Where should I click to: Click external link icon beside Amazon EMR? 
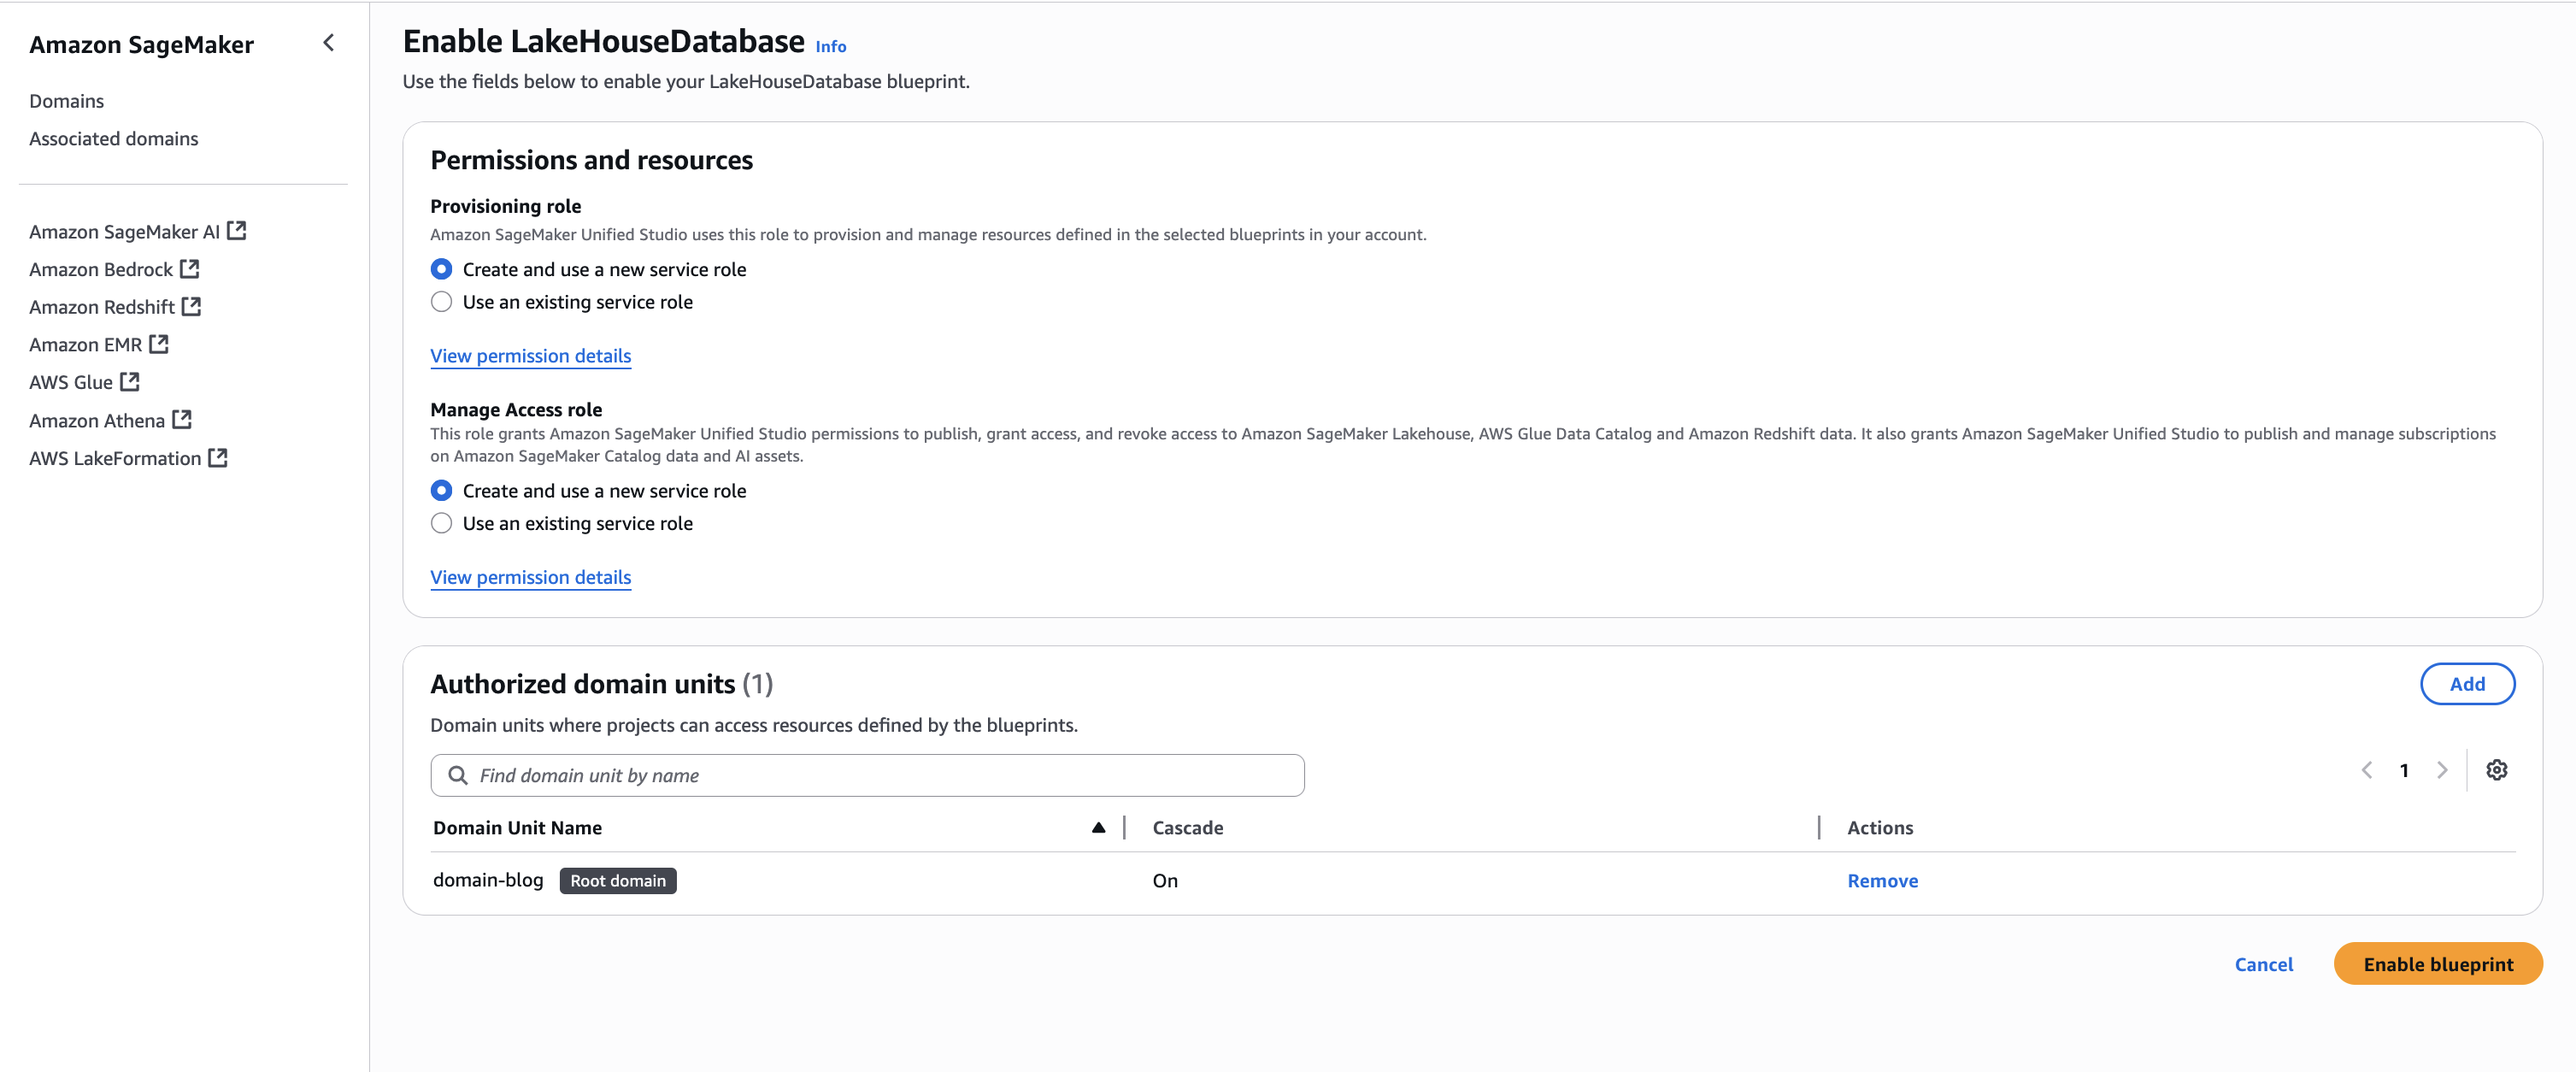(x=159, y=344)
